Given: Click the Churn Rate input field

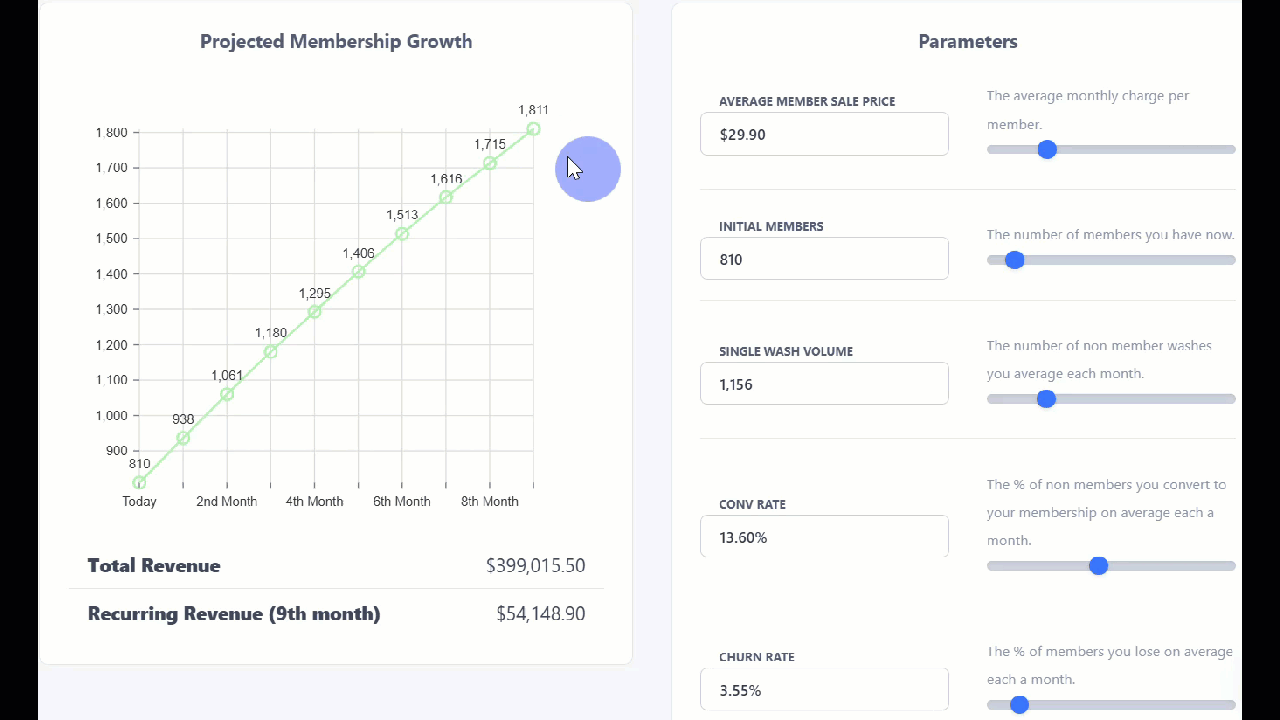Looking at the screenshot, I should (824, 690).
